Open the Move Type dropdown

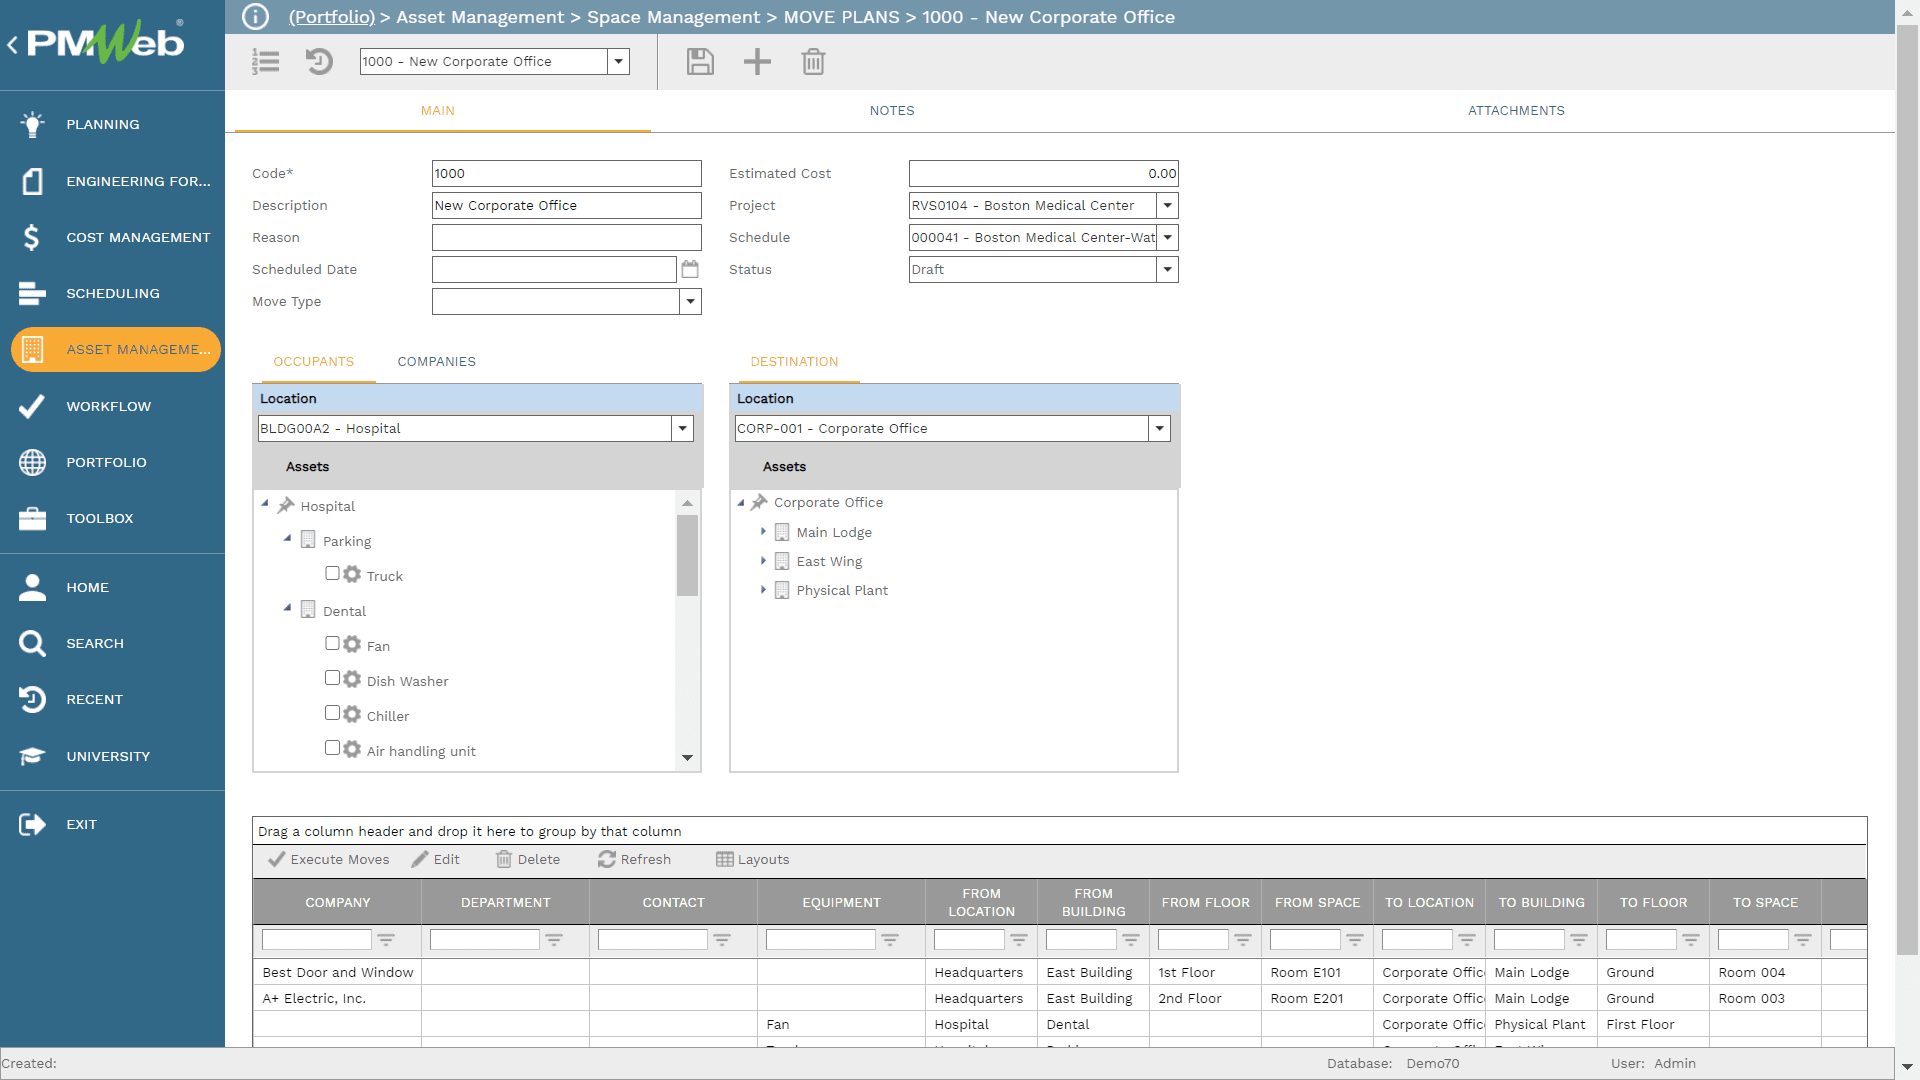(x=690, y=301)
